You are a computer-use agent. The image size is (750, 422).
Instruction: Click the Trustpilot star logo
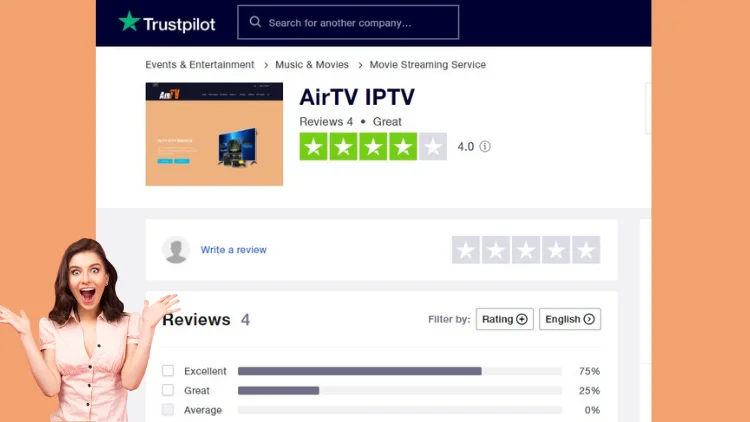click(x=129, y=22)
